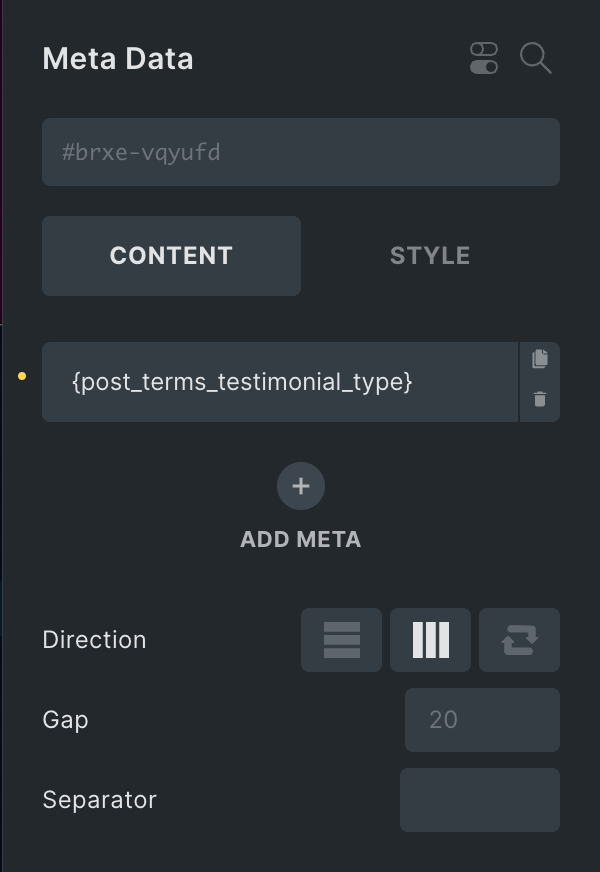This screenshot has height=872, width=600.
Task: Click the Gap value field
Action: click(482, 720)
